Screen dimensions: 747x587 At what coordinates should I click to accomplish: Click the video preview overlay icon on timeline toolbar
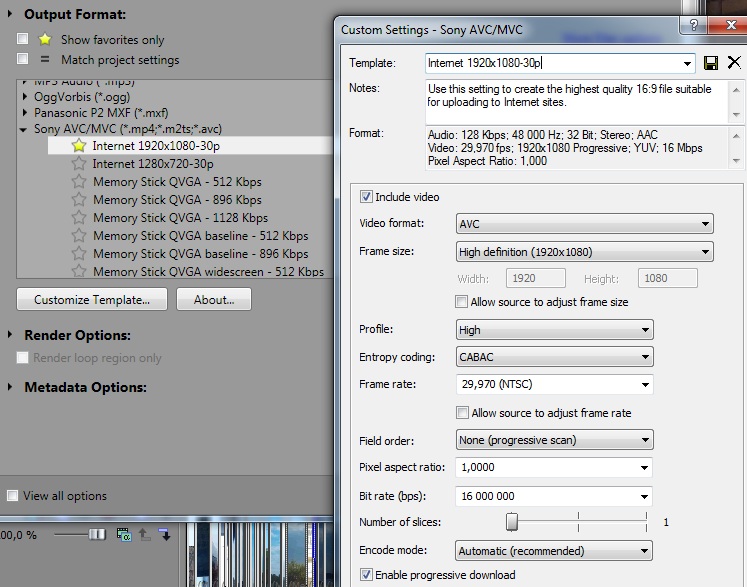point(124,535)
